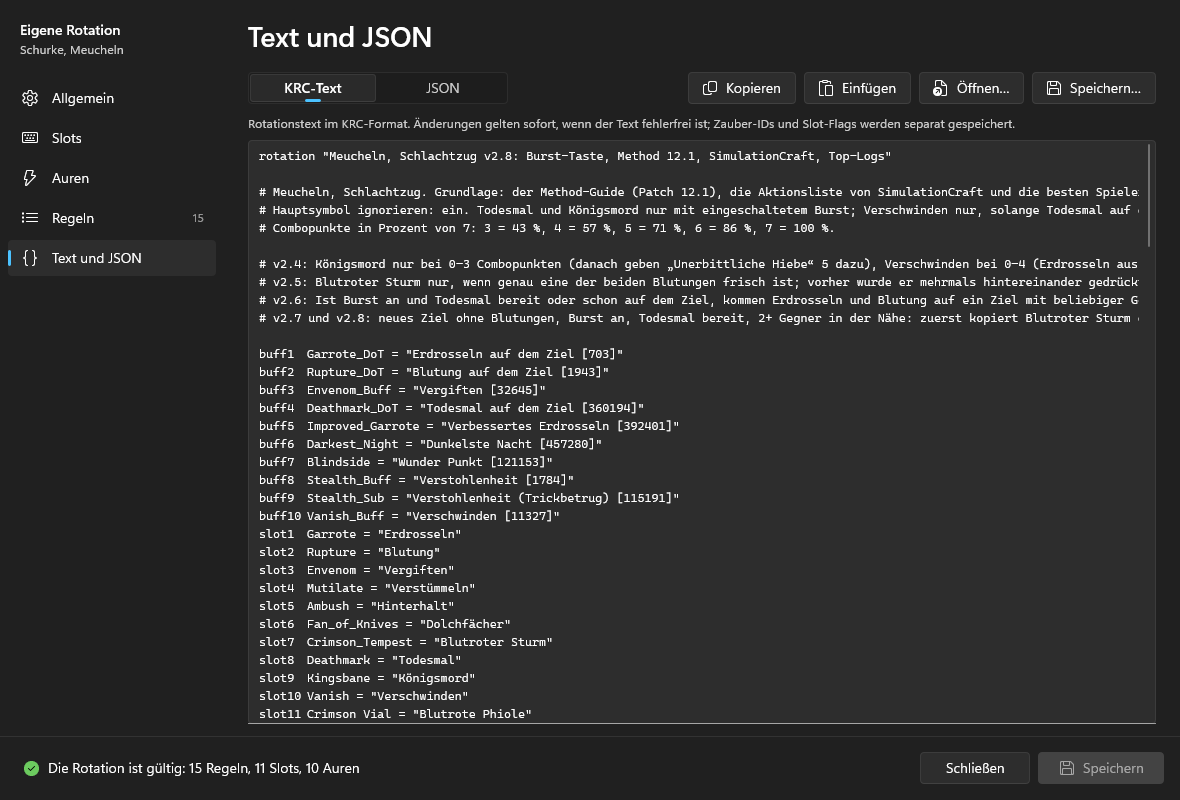1180x800 pixels.
Task: Click the Schurke, Meucheln subtitle
Action: tap(71, 50)
